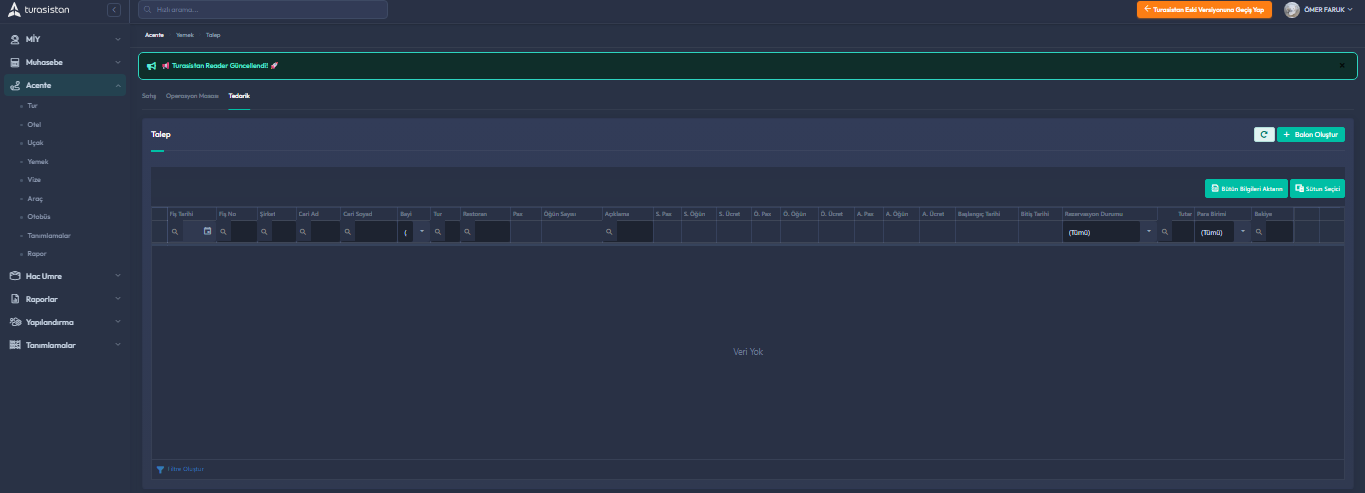The image size is (1365, 493).
Task: Switch to the Operasyon Masası tab
Action: click(192, 96)
